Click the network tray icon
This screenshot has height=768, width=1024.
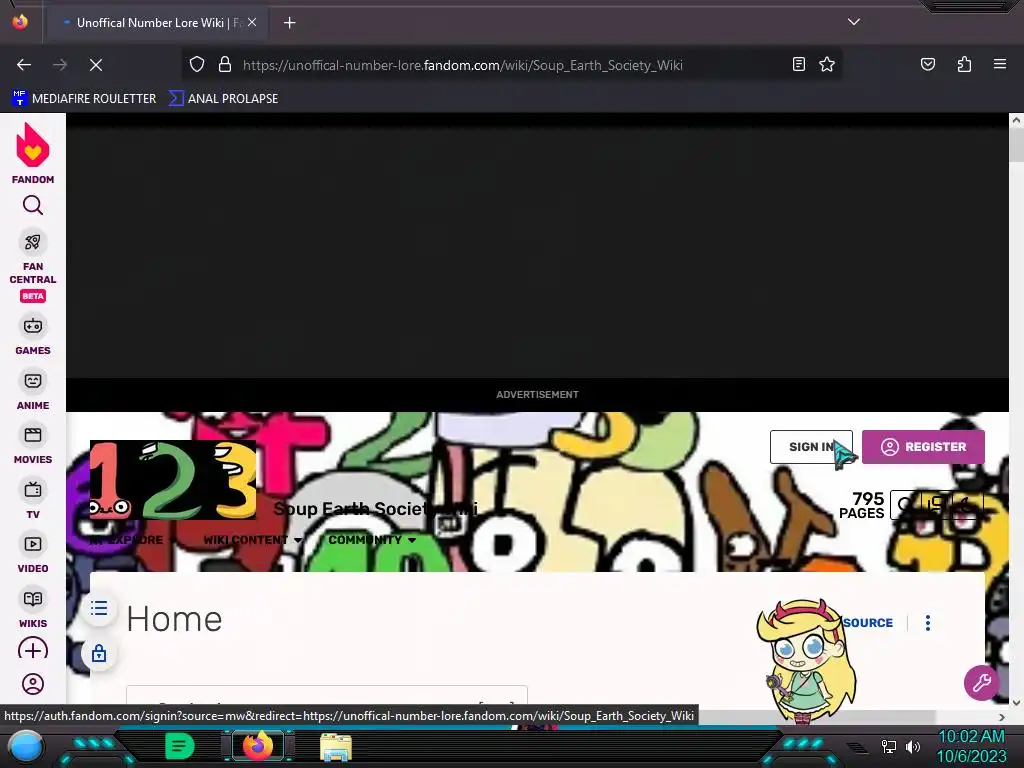click(x=888, y=746)
